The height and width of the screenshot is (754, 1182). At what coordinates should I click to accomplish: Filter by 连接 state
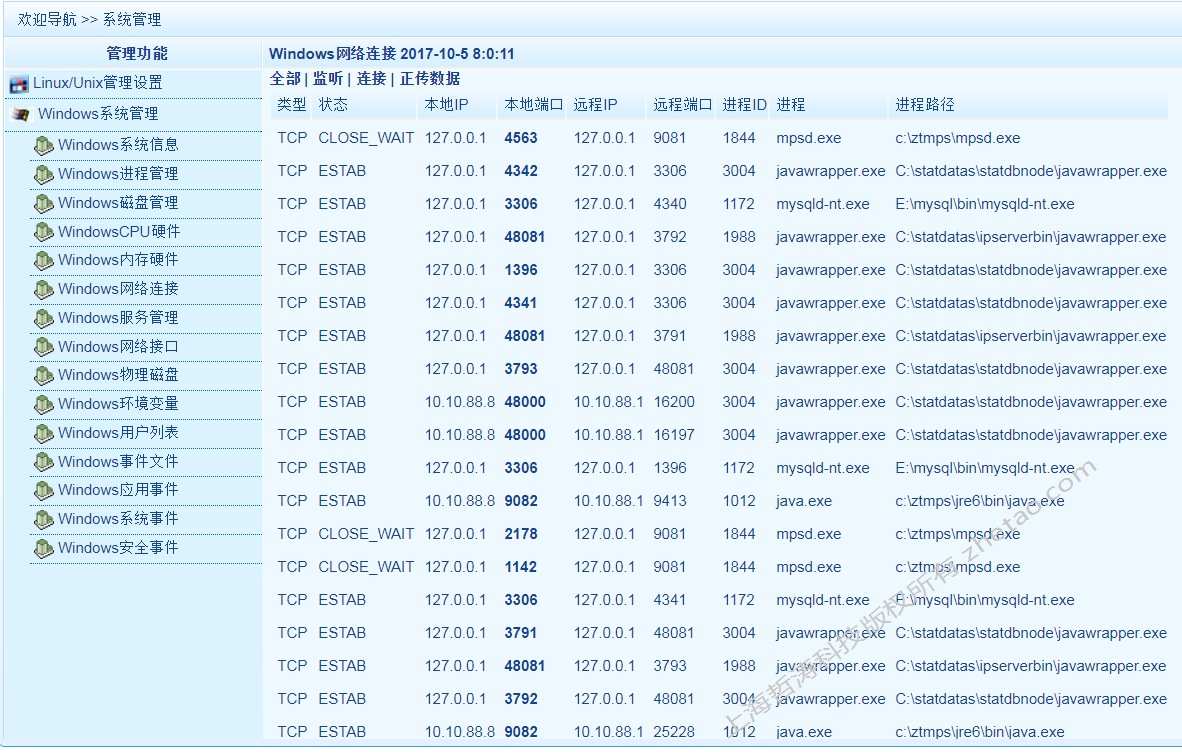pyautogui.click(x=371, y=78)
